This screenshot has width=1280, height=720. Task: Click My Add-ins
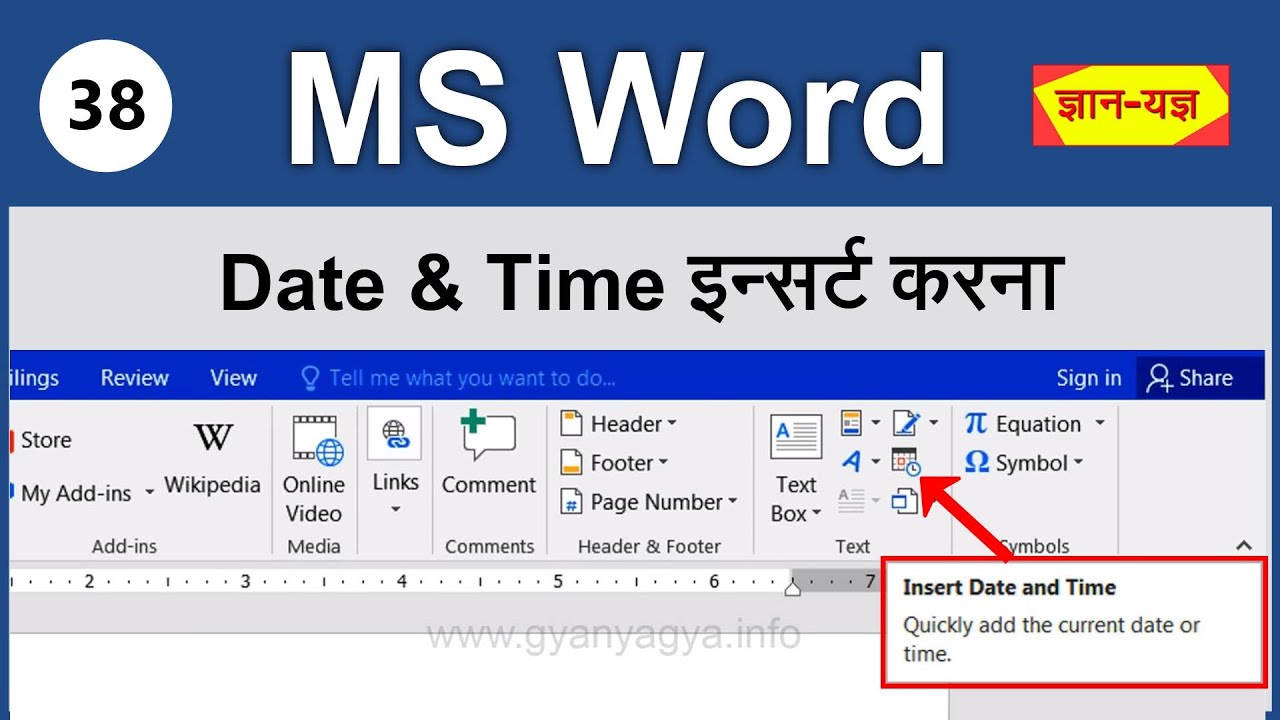coord(75,493)
